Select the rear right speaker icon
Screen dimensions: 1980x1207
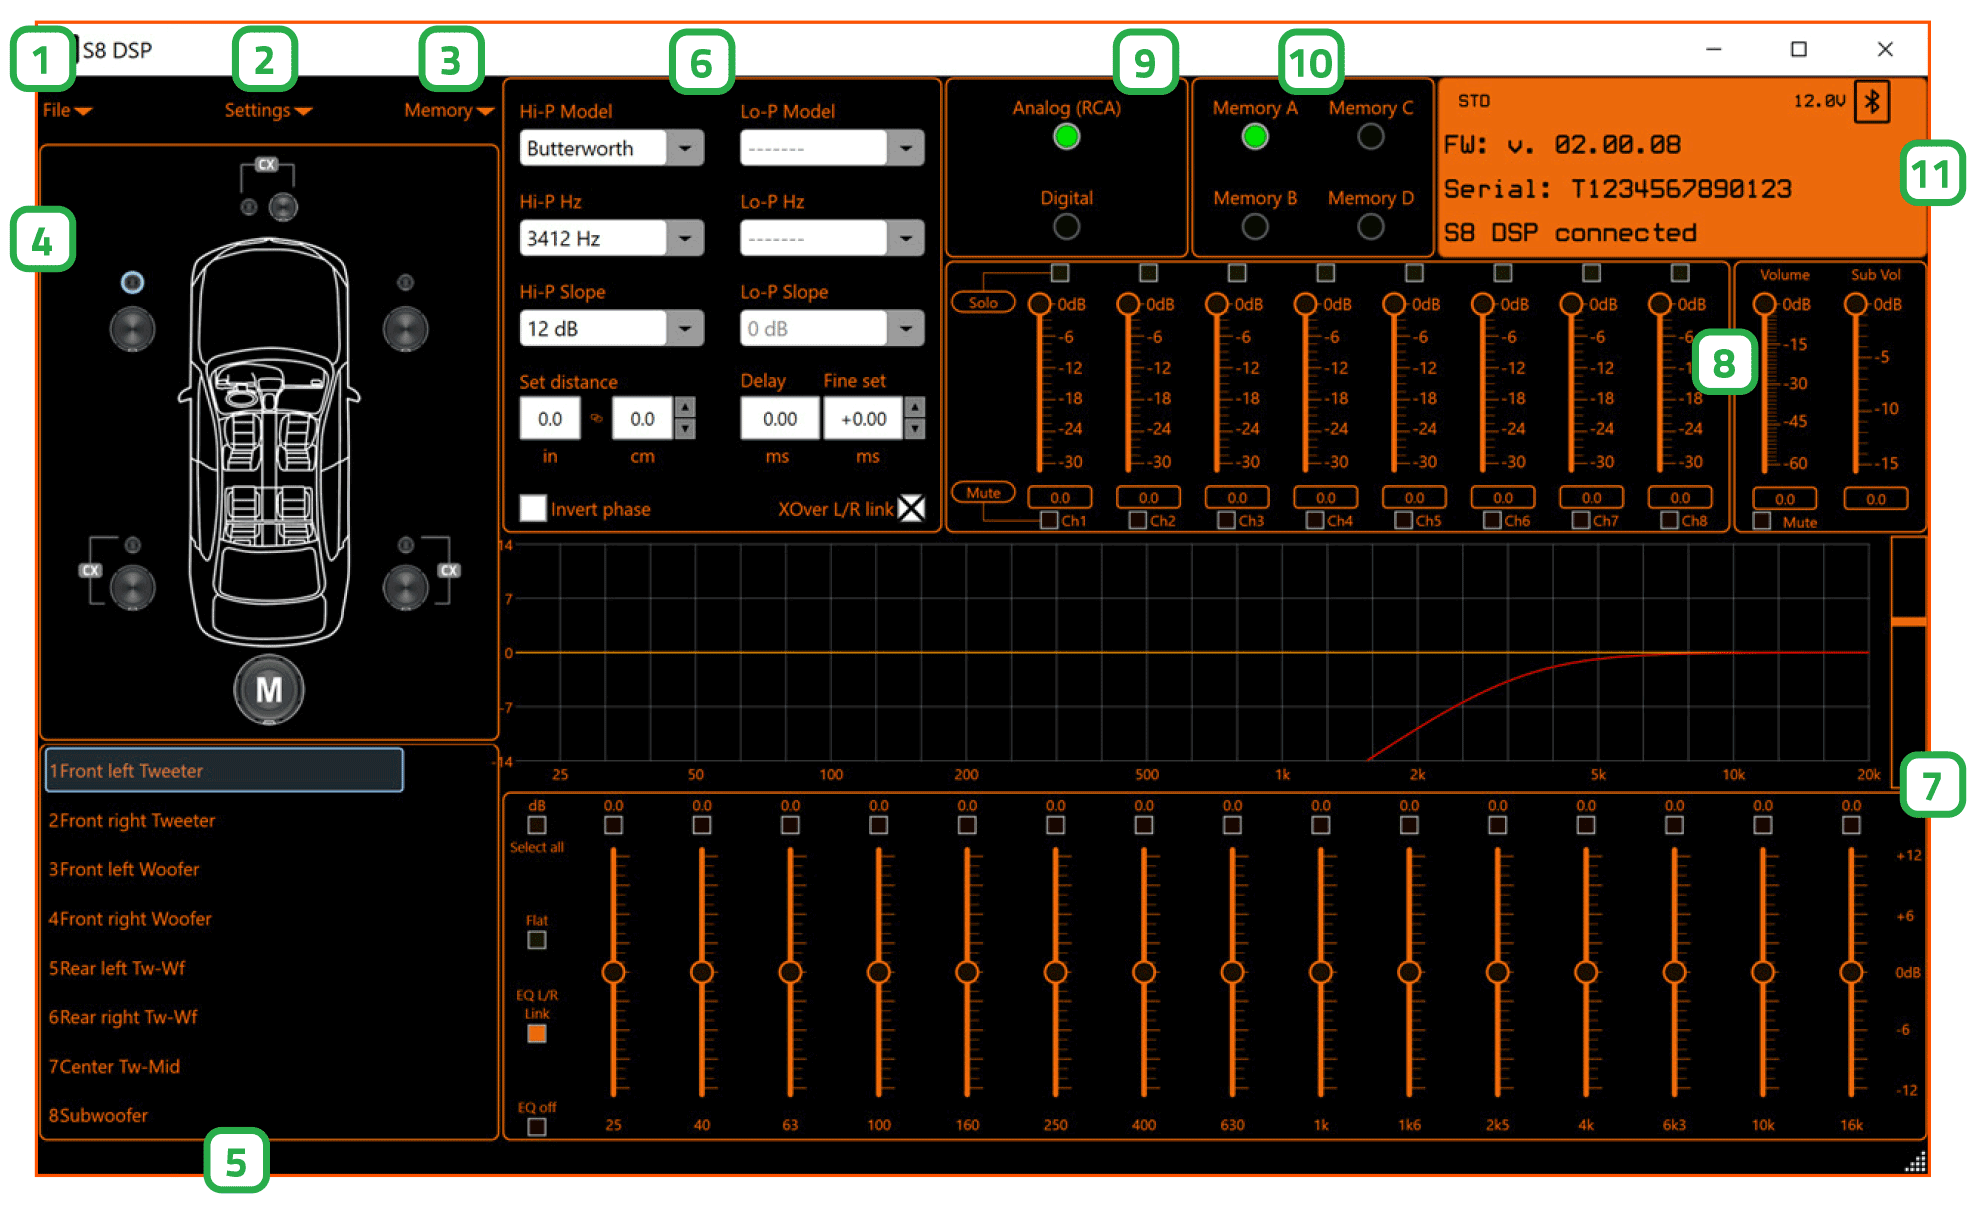tap(405, 587)
